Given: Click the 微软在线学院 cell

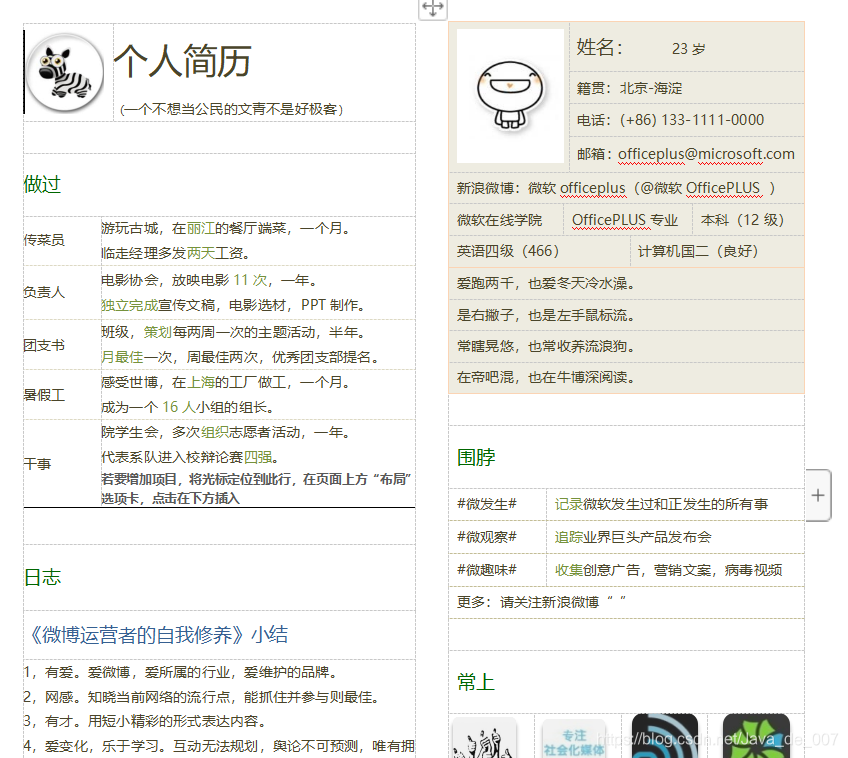Looking at the screenshot, I should pos(499,220).
